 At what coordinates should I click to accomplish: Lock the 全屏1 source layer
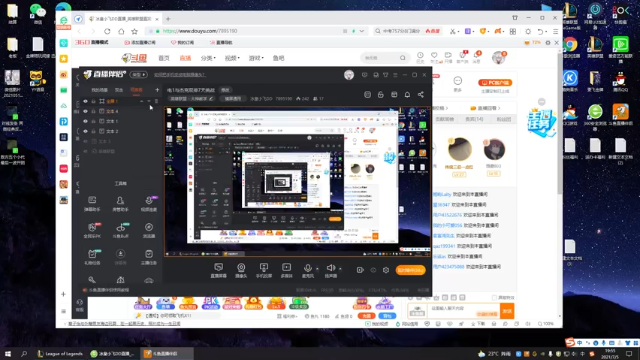[93, 101]
